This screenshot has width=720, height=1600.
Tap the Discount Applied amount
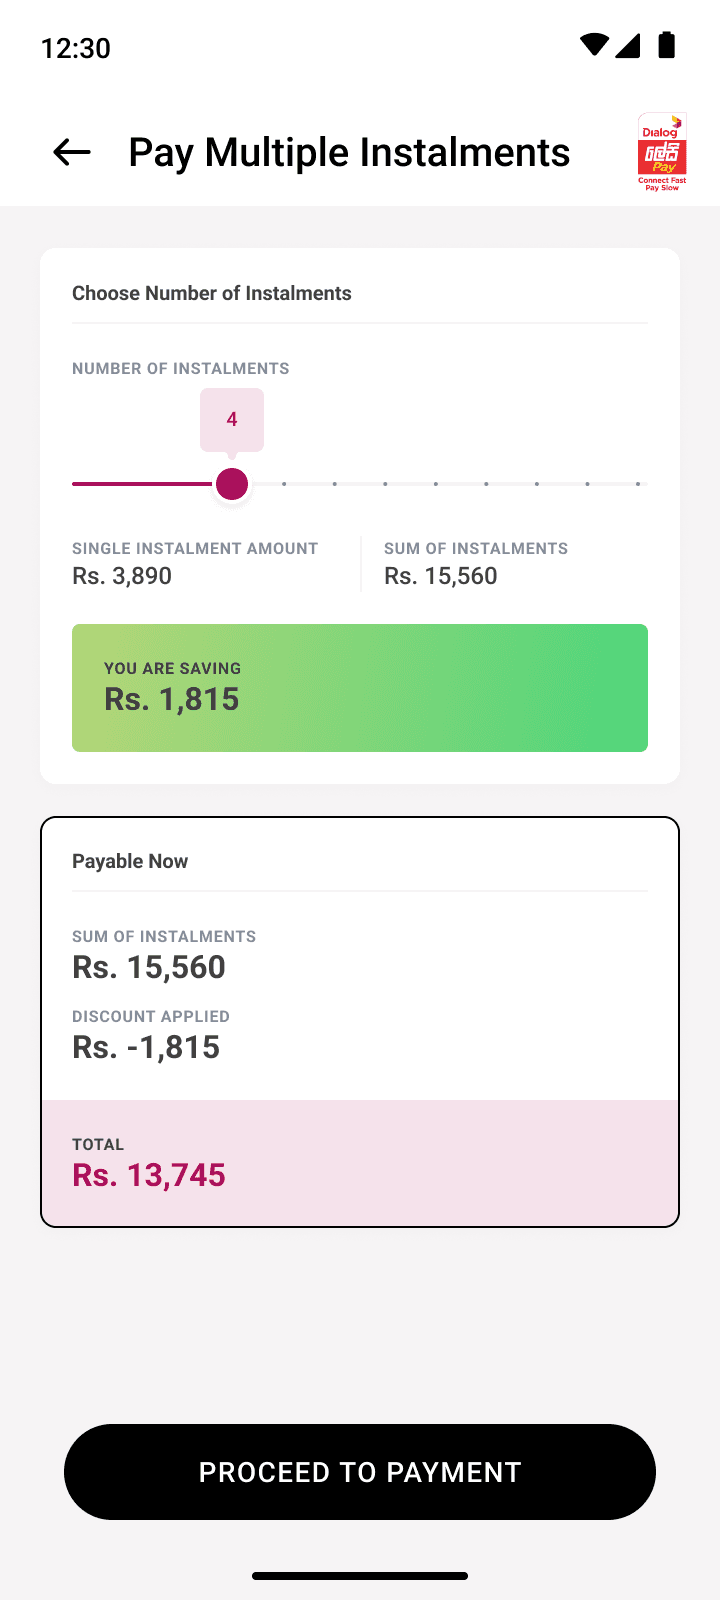click(x=146, y=1047)
